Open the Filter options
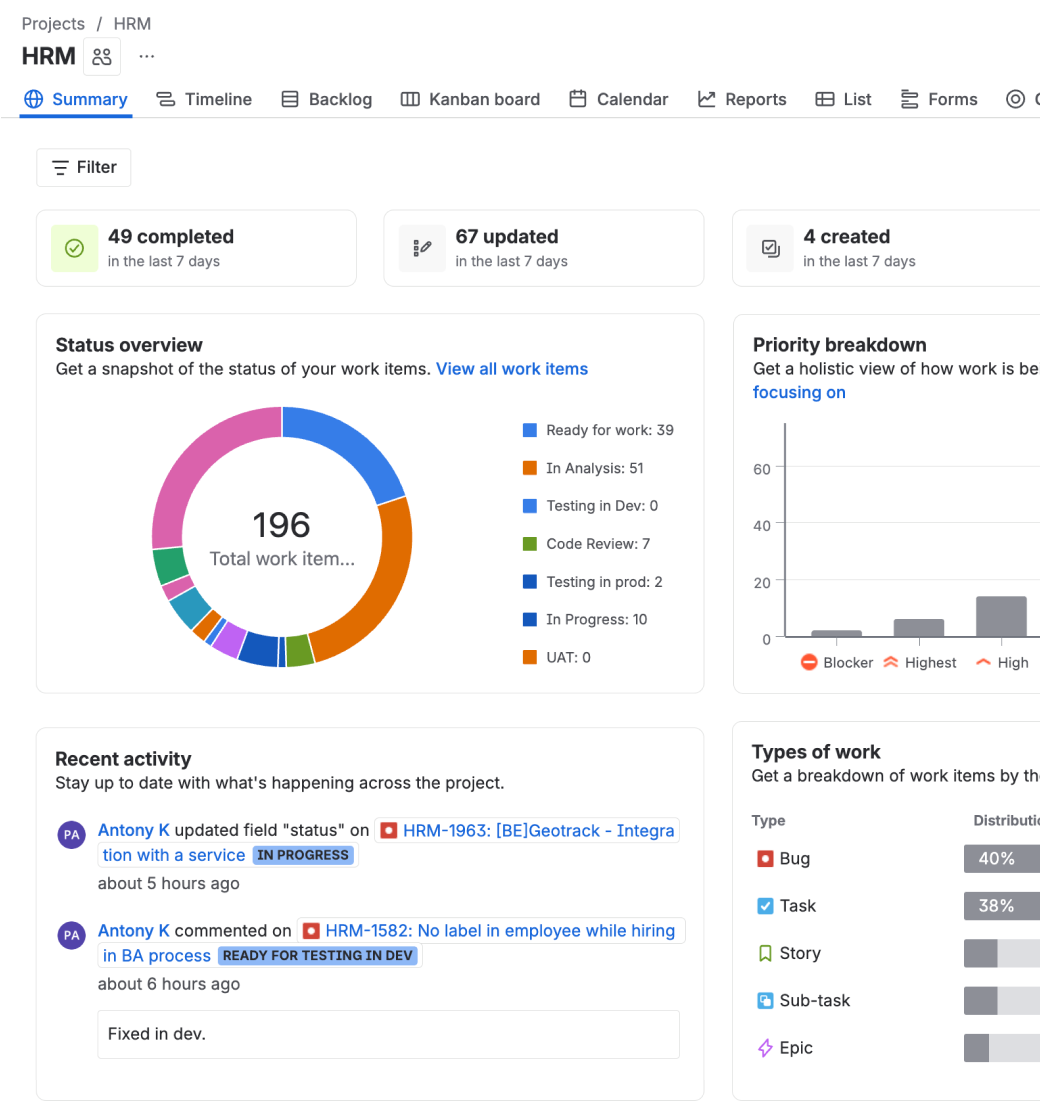Screen dimensions: 1040x1120 click(84, 167)
